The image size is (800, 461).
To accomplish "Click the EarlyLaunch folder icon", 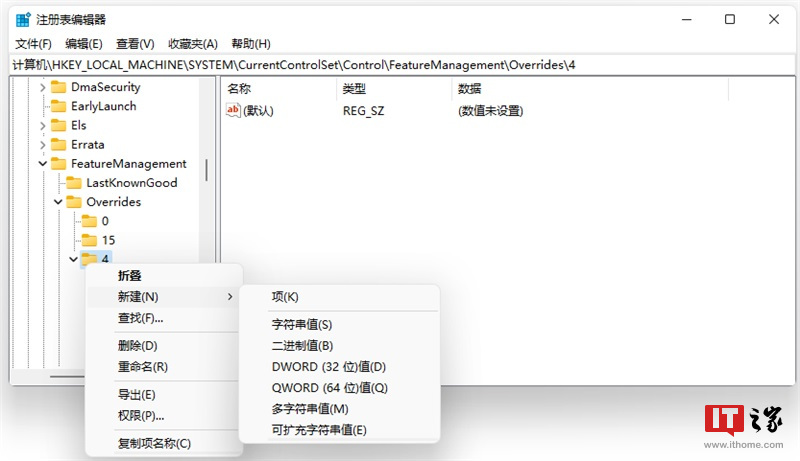I will click(x=58, y=106).
